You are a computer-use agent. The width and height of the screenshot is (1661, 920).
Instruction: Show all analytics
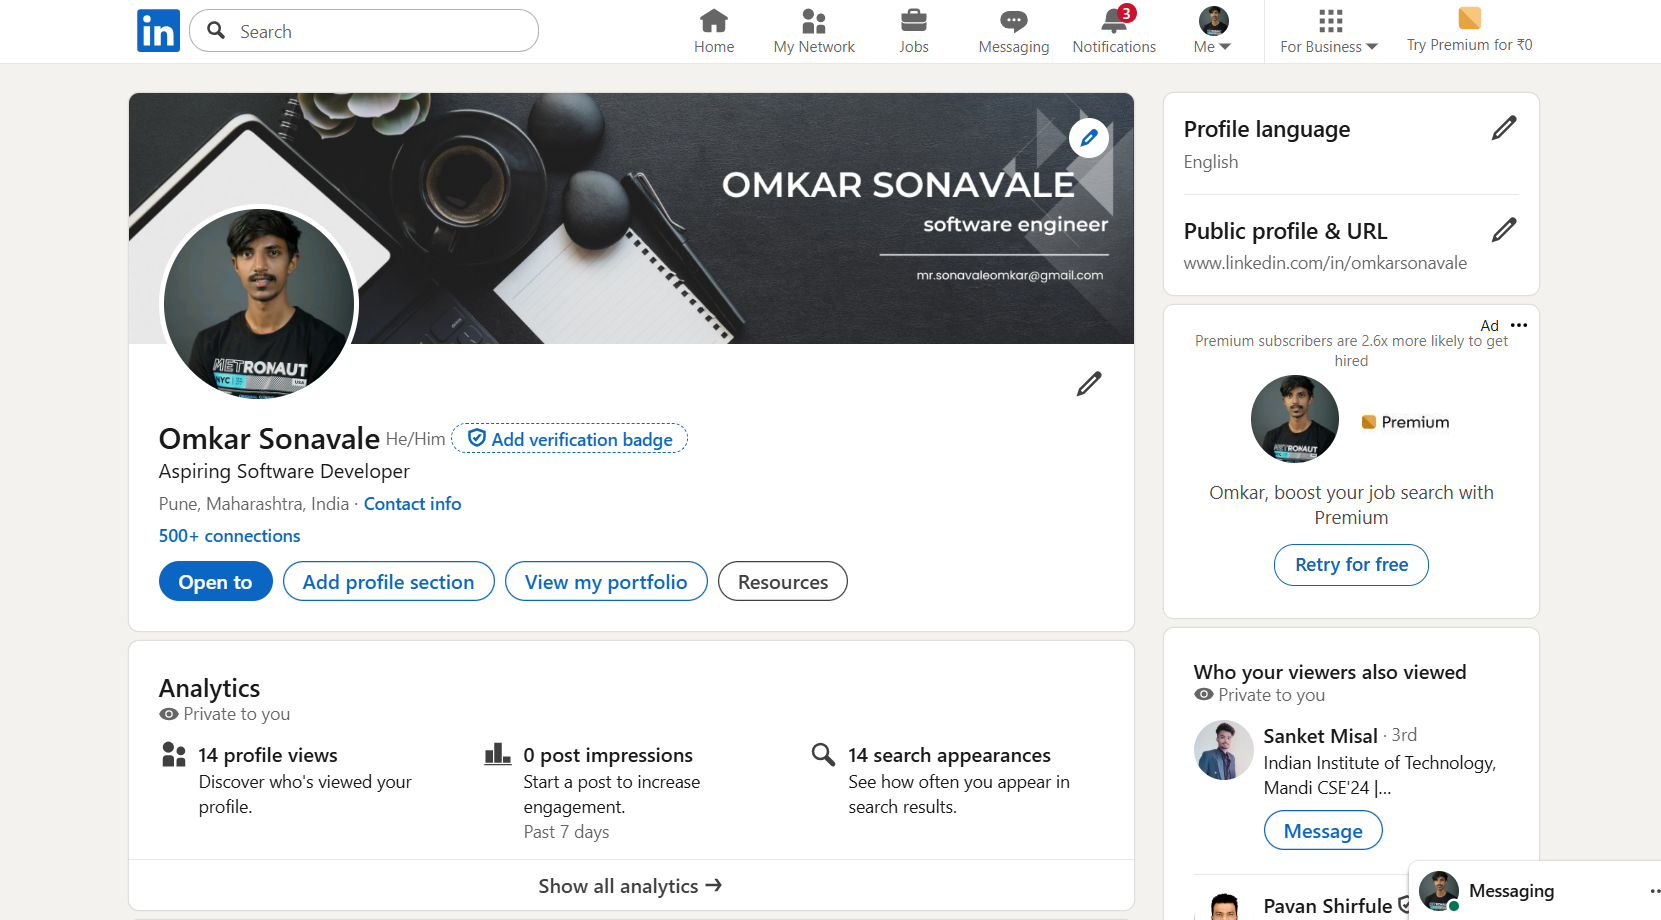(x=630, y=886)
